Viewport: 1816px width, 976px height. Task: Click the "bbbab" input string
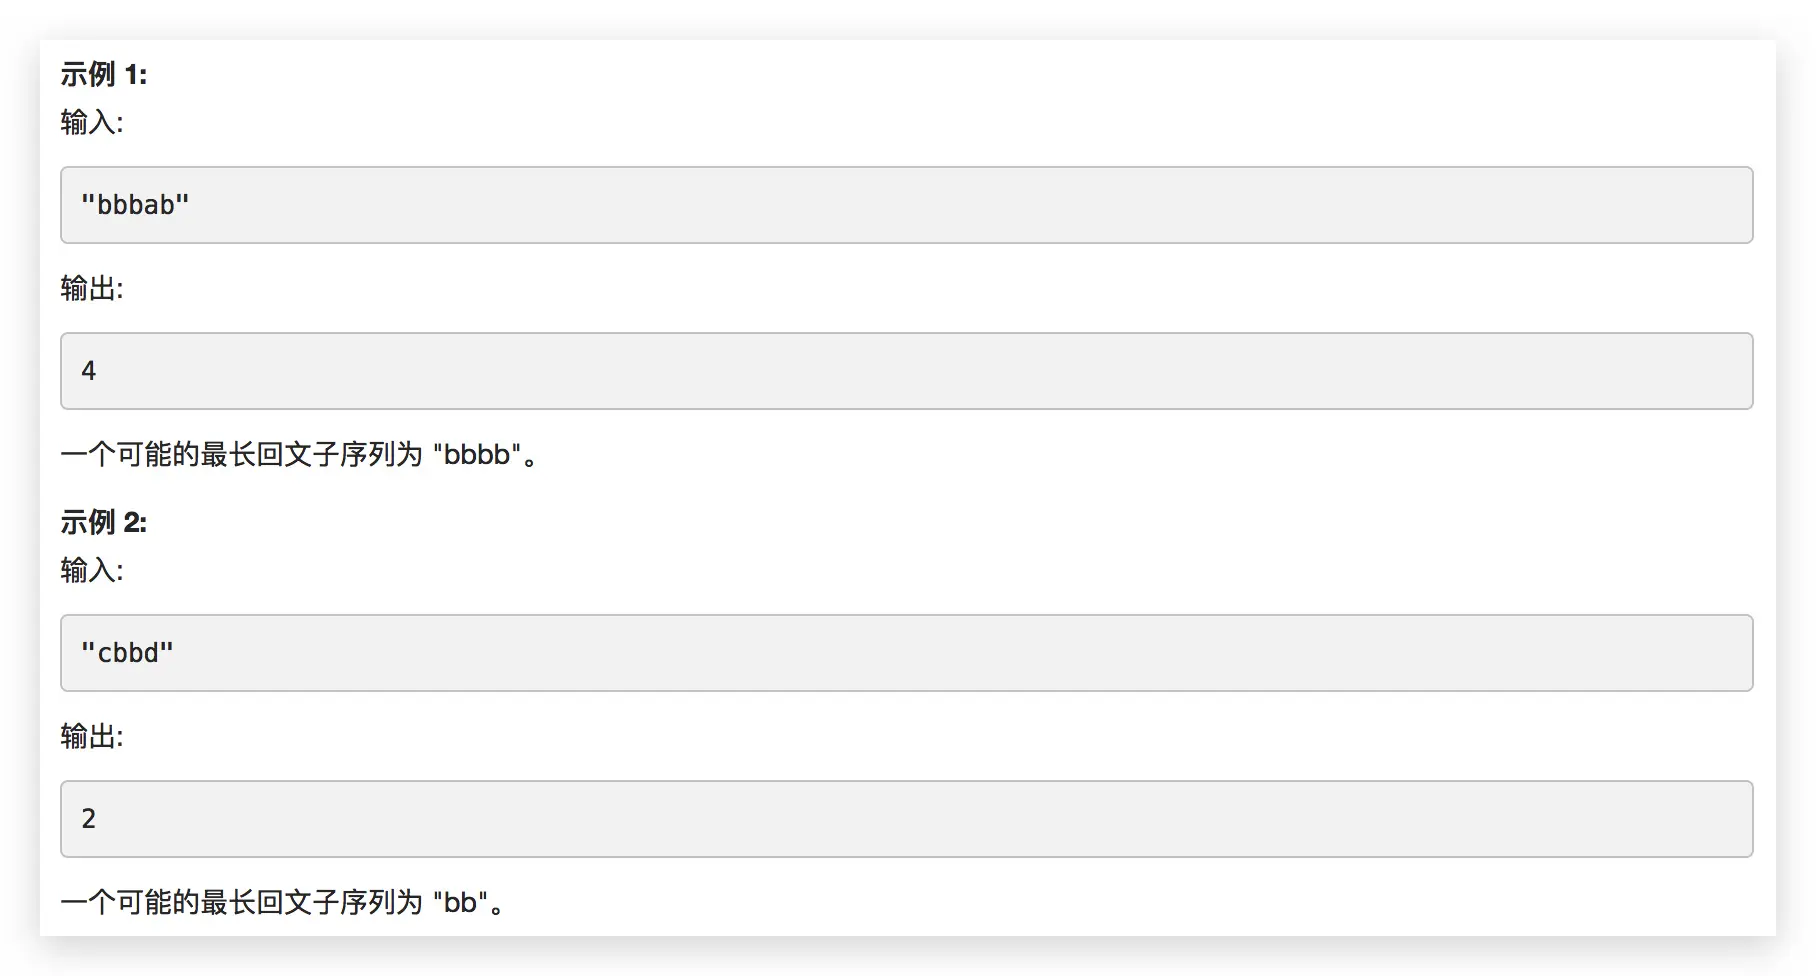135,205
